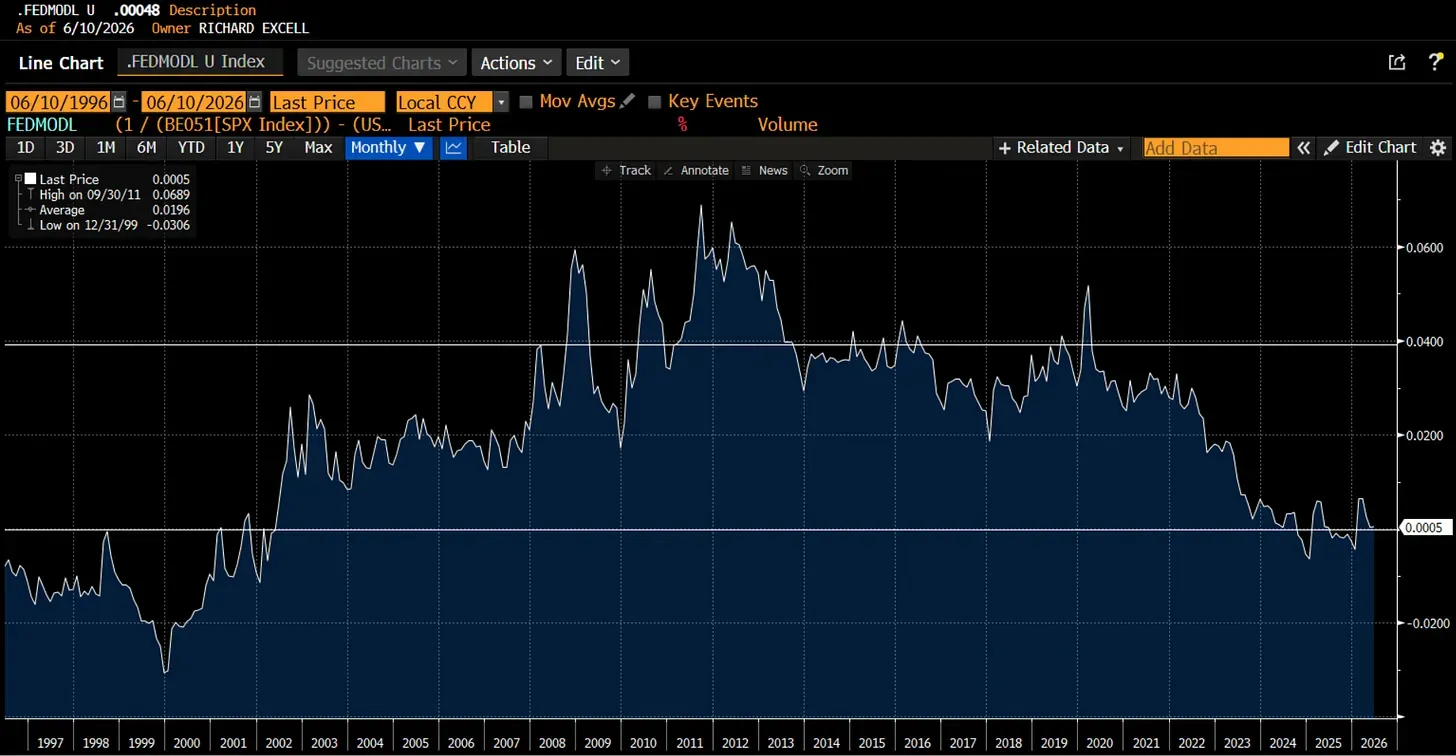This screenshot has height=756, width=1456.
Task: Click the white Last Price legend swatch
Action: (x=31, y=179)
